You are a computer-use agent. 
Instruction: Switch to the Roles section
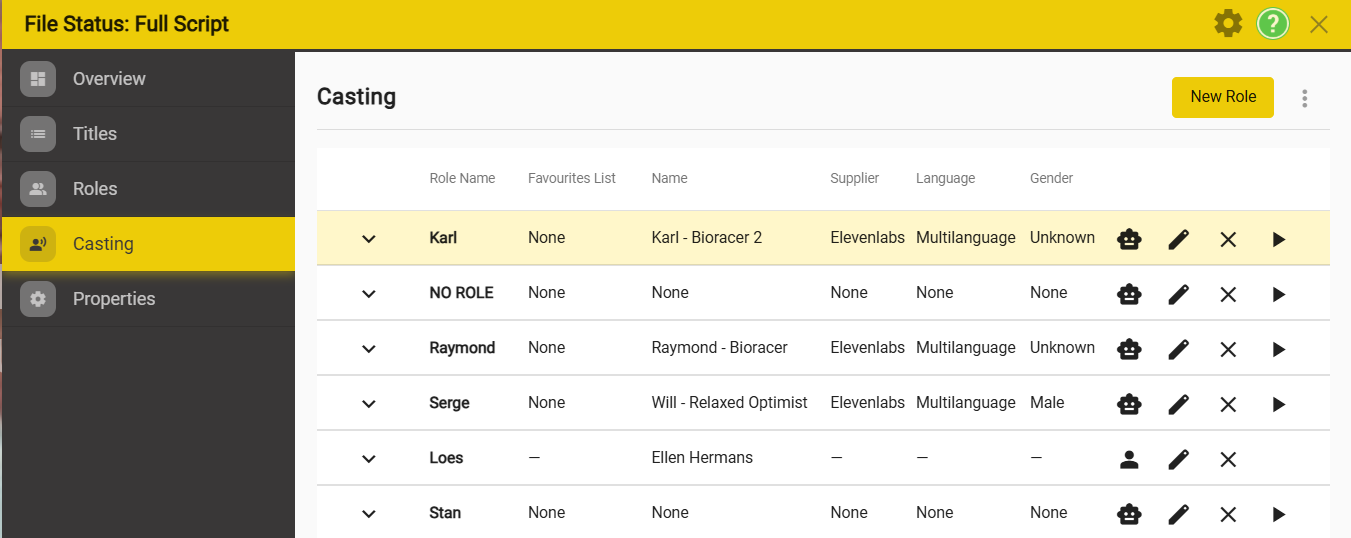[148, 189]
